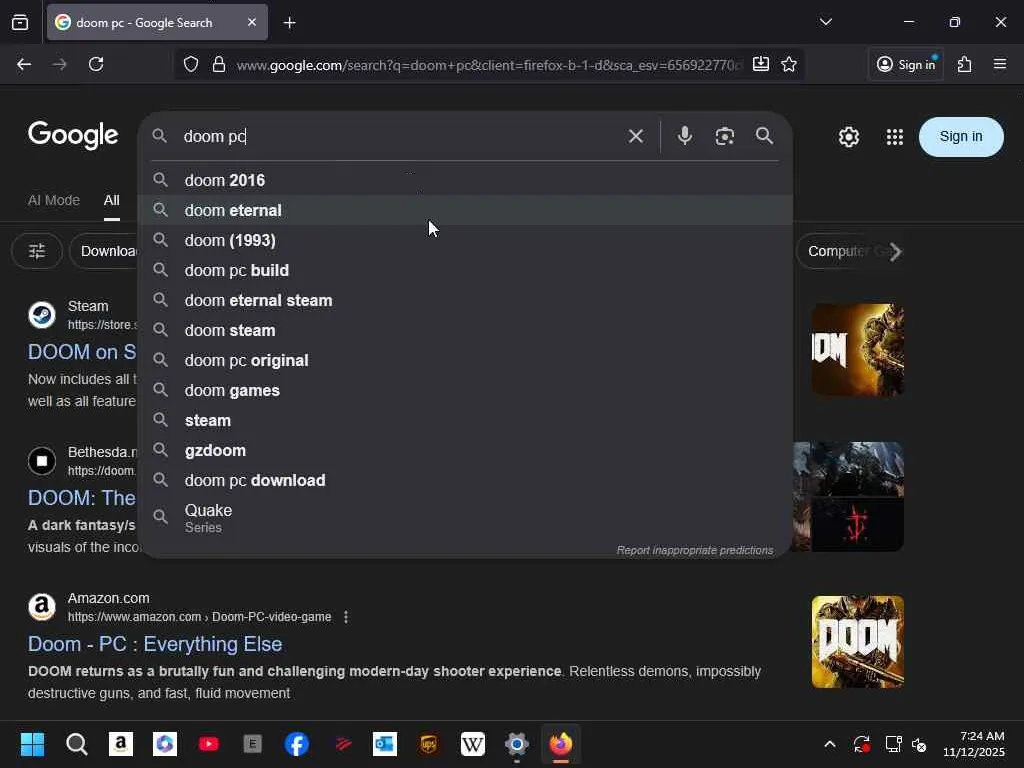
Task: Open Amazon result options three dots
Action: tap(346, 617)
